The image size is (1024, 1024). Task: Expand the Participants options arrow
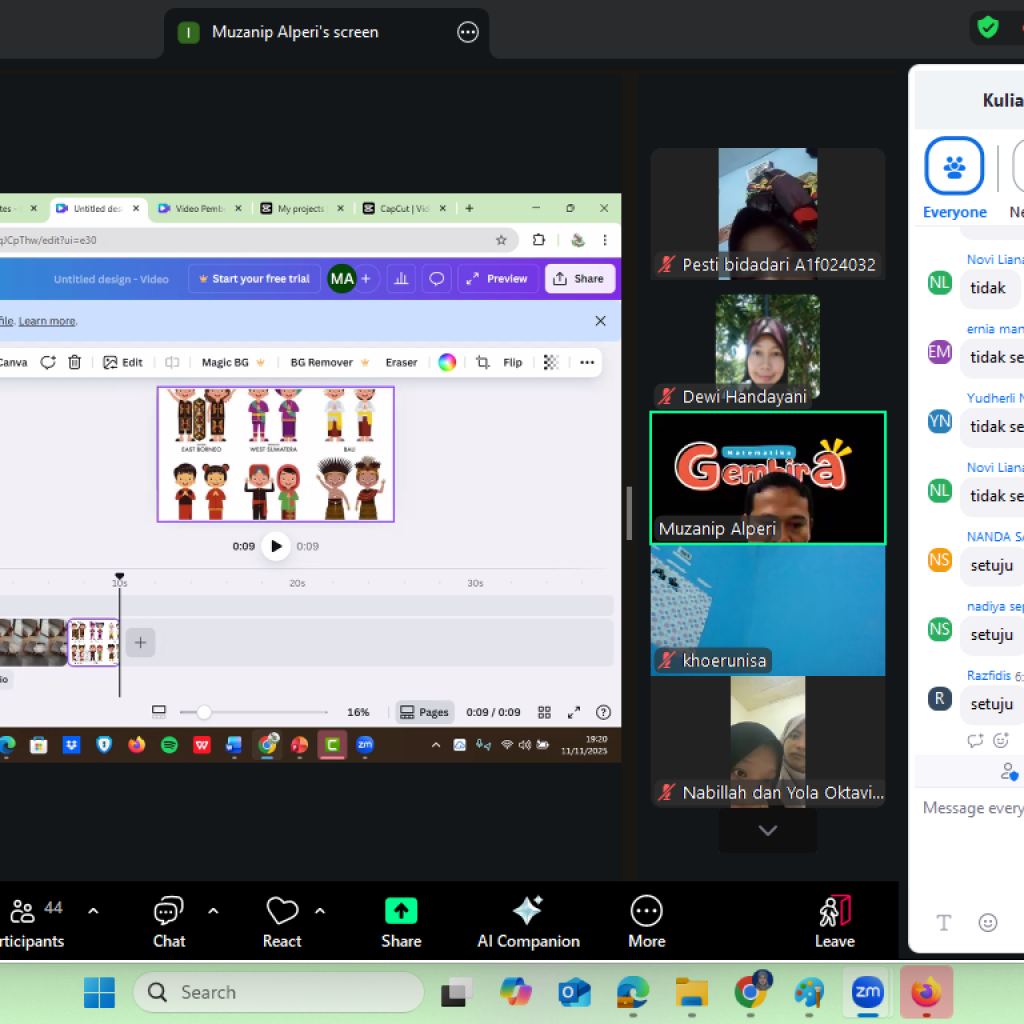click(x=93, y=911)
